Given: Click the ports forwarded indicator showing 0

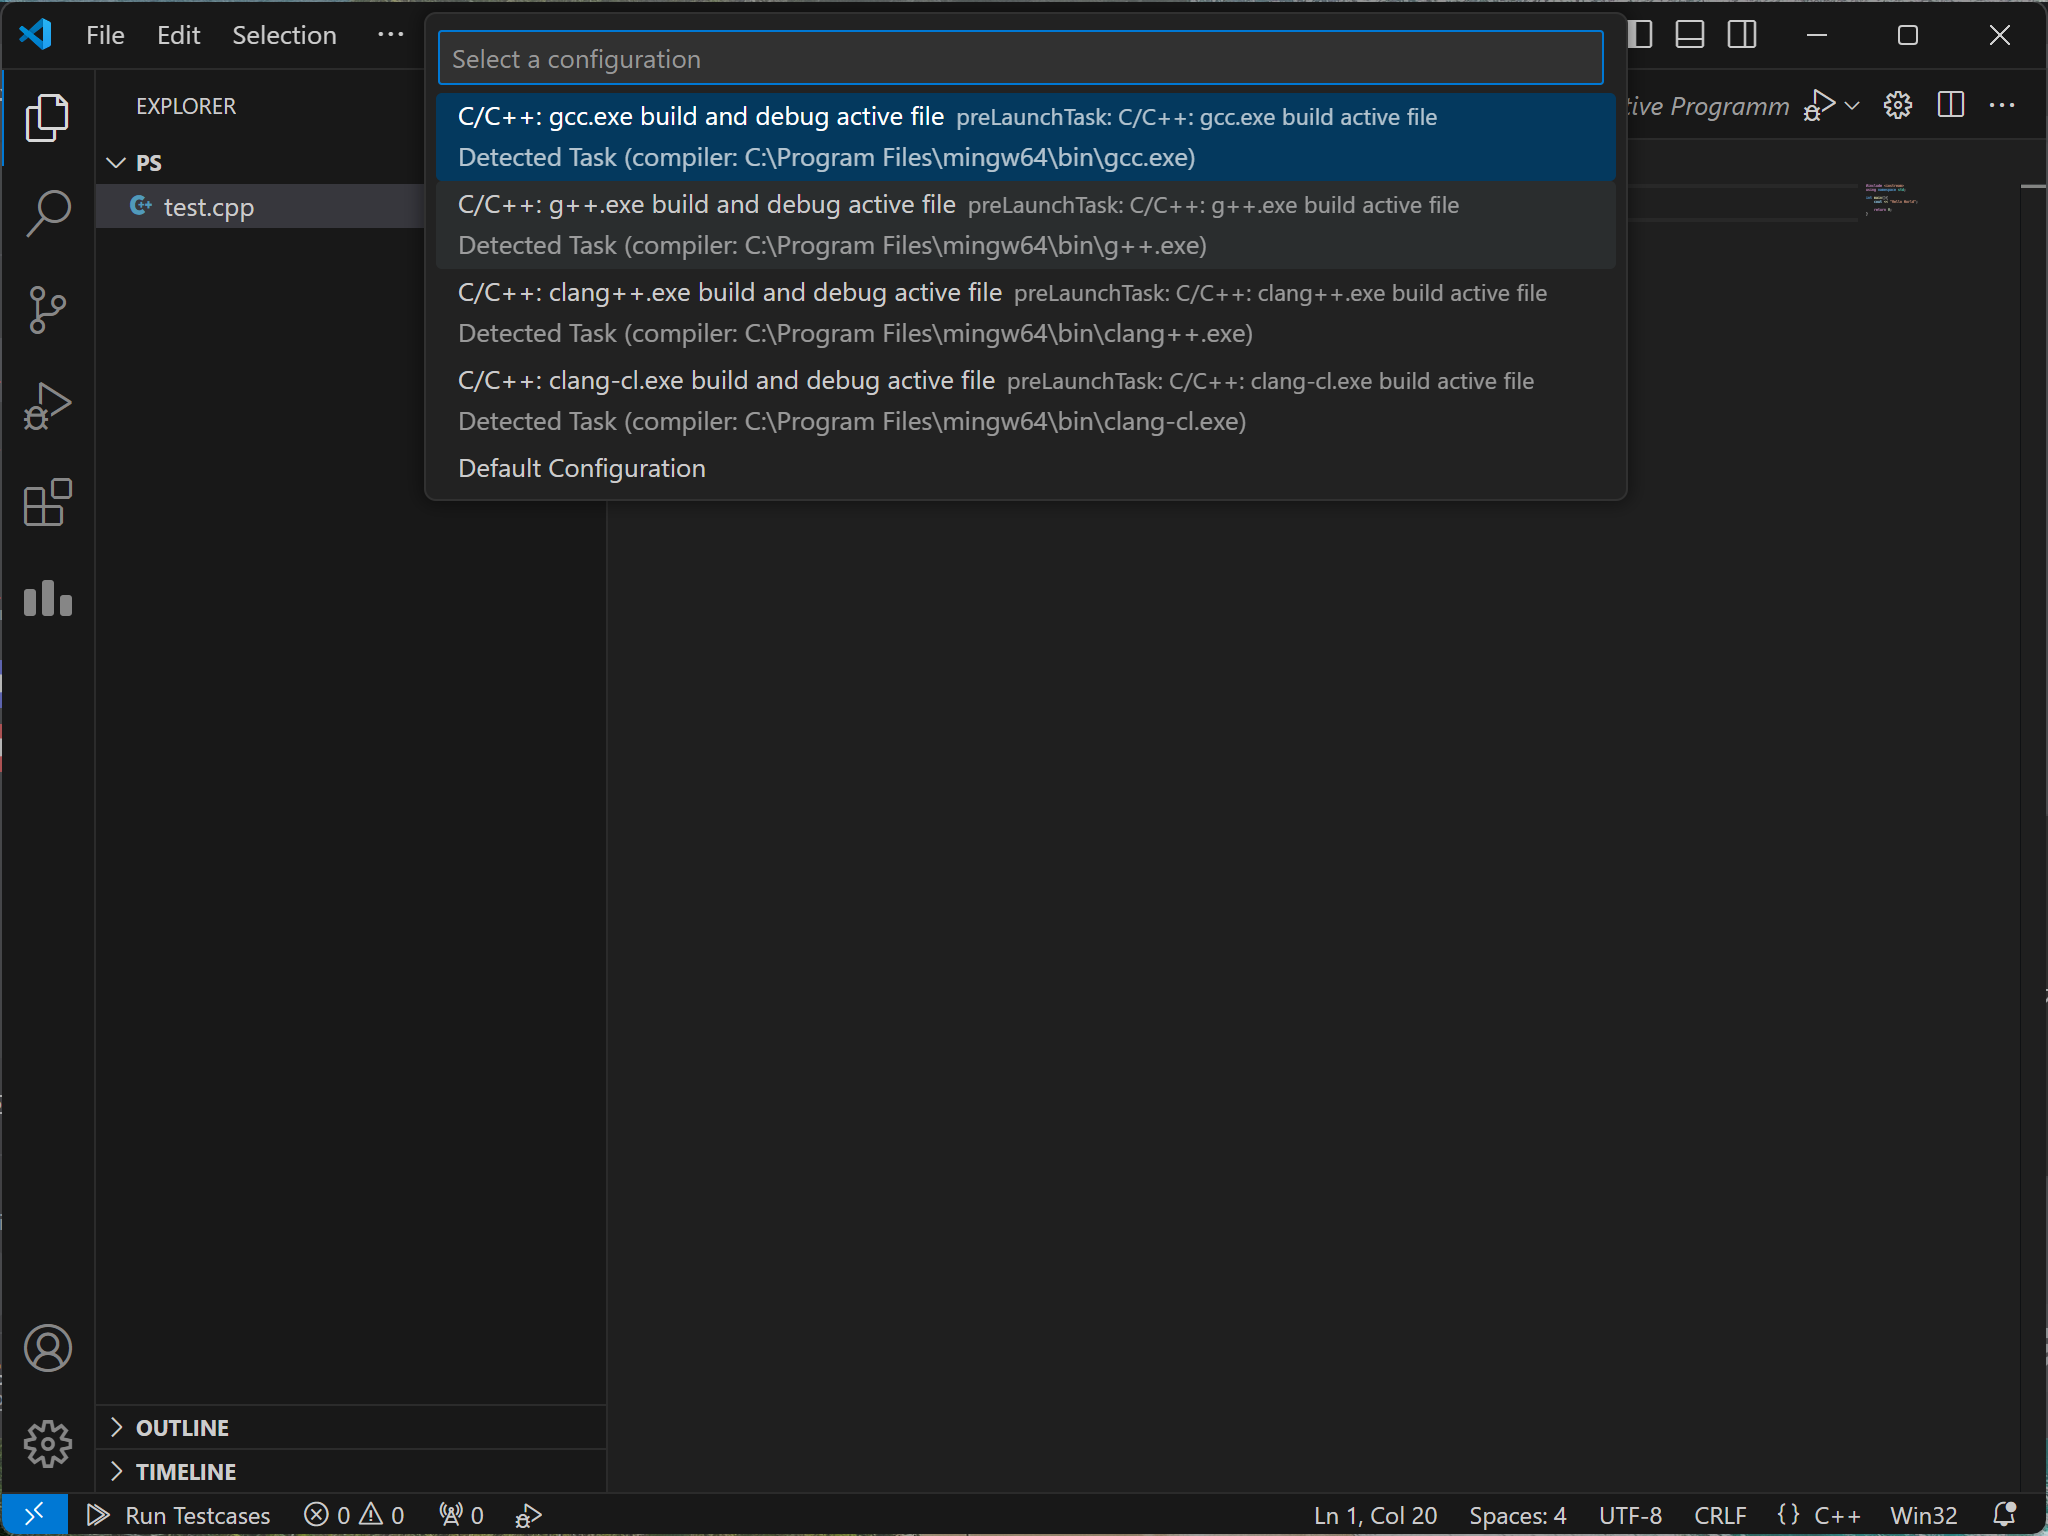Looking at the screenshot, I should [x=461, y=1515].
